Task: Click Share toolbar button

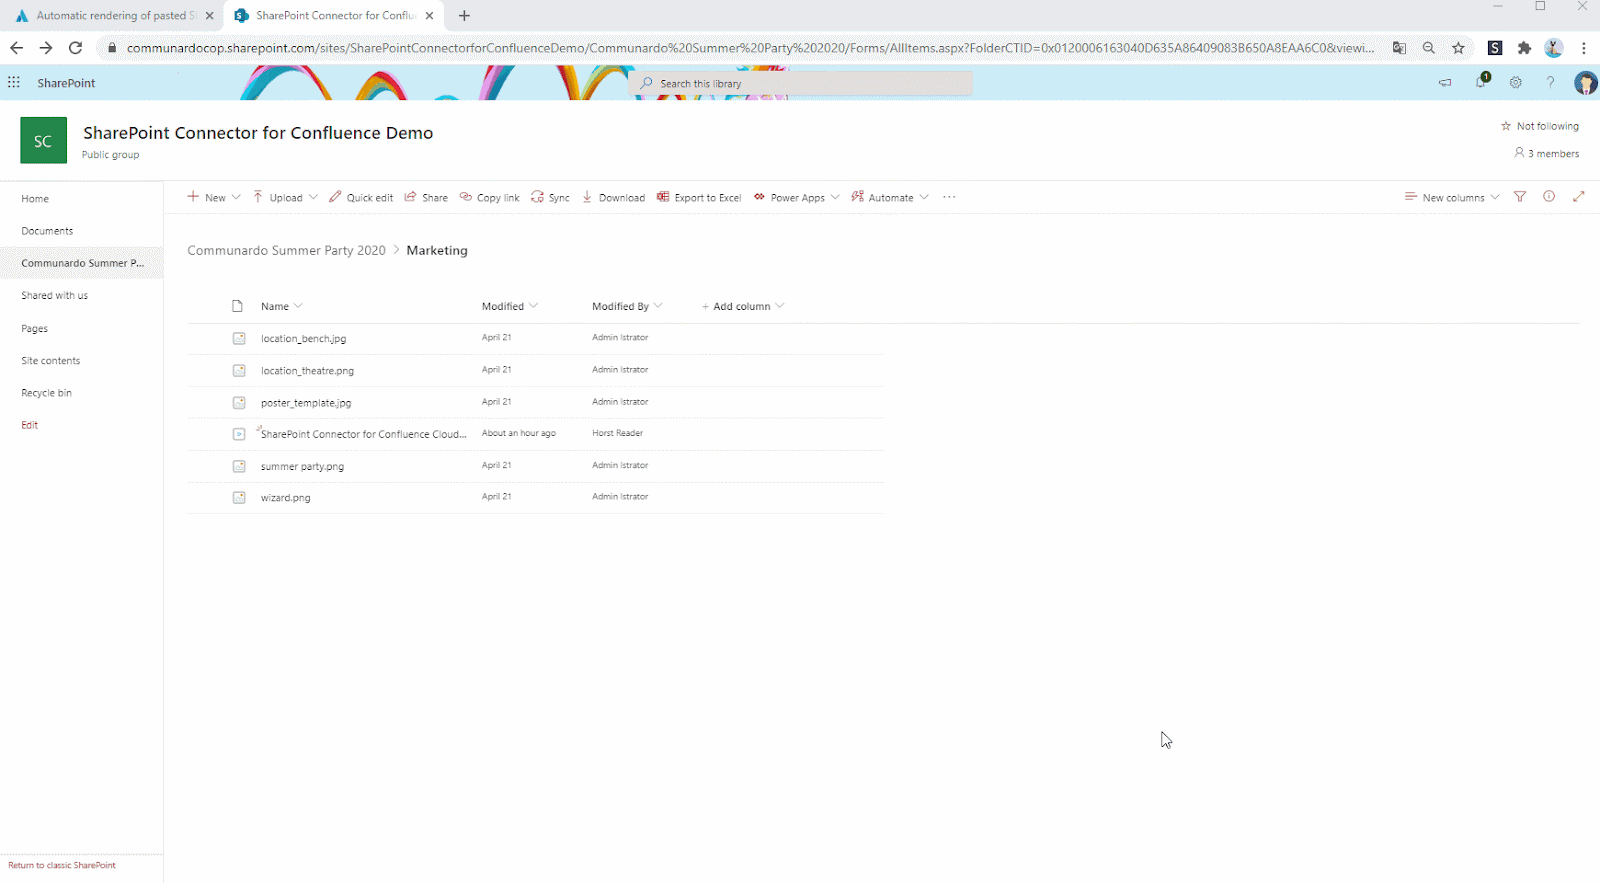Action: pyautogui.click(x=426, y=197)
